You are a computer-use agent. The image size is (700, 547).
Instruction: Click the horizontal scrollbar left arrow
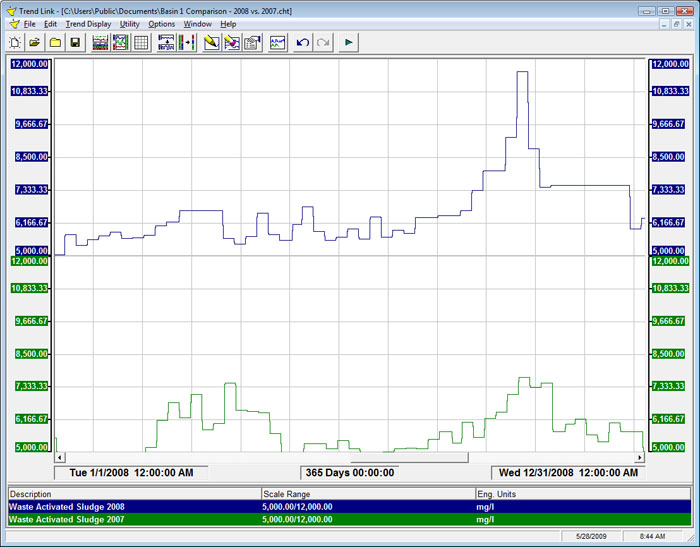pos(59,458)
